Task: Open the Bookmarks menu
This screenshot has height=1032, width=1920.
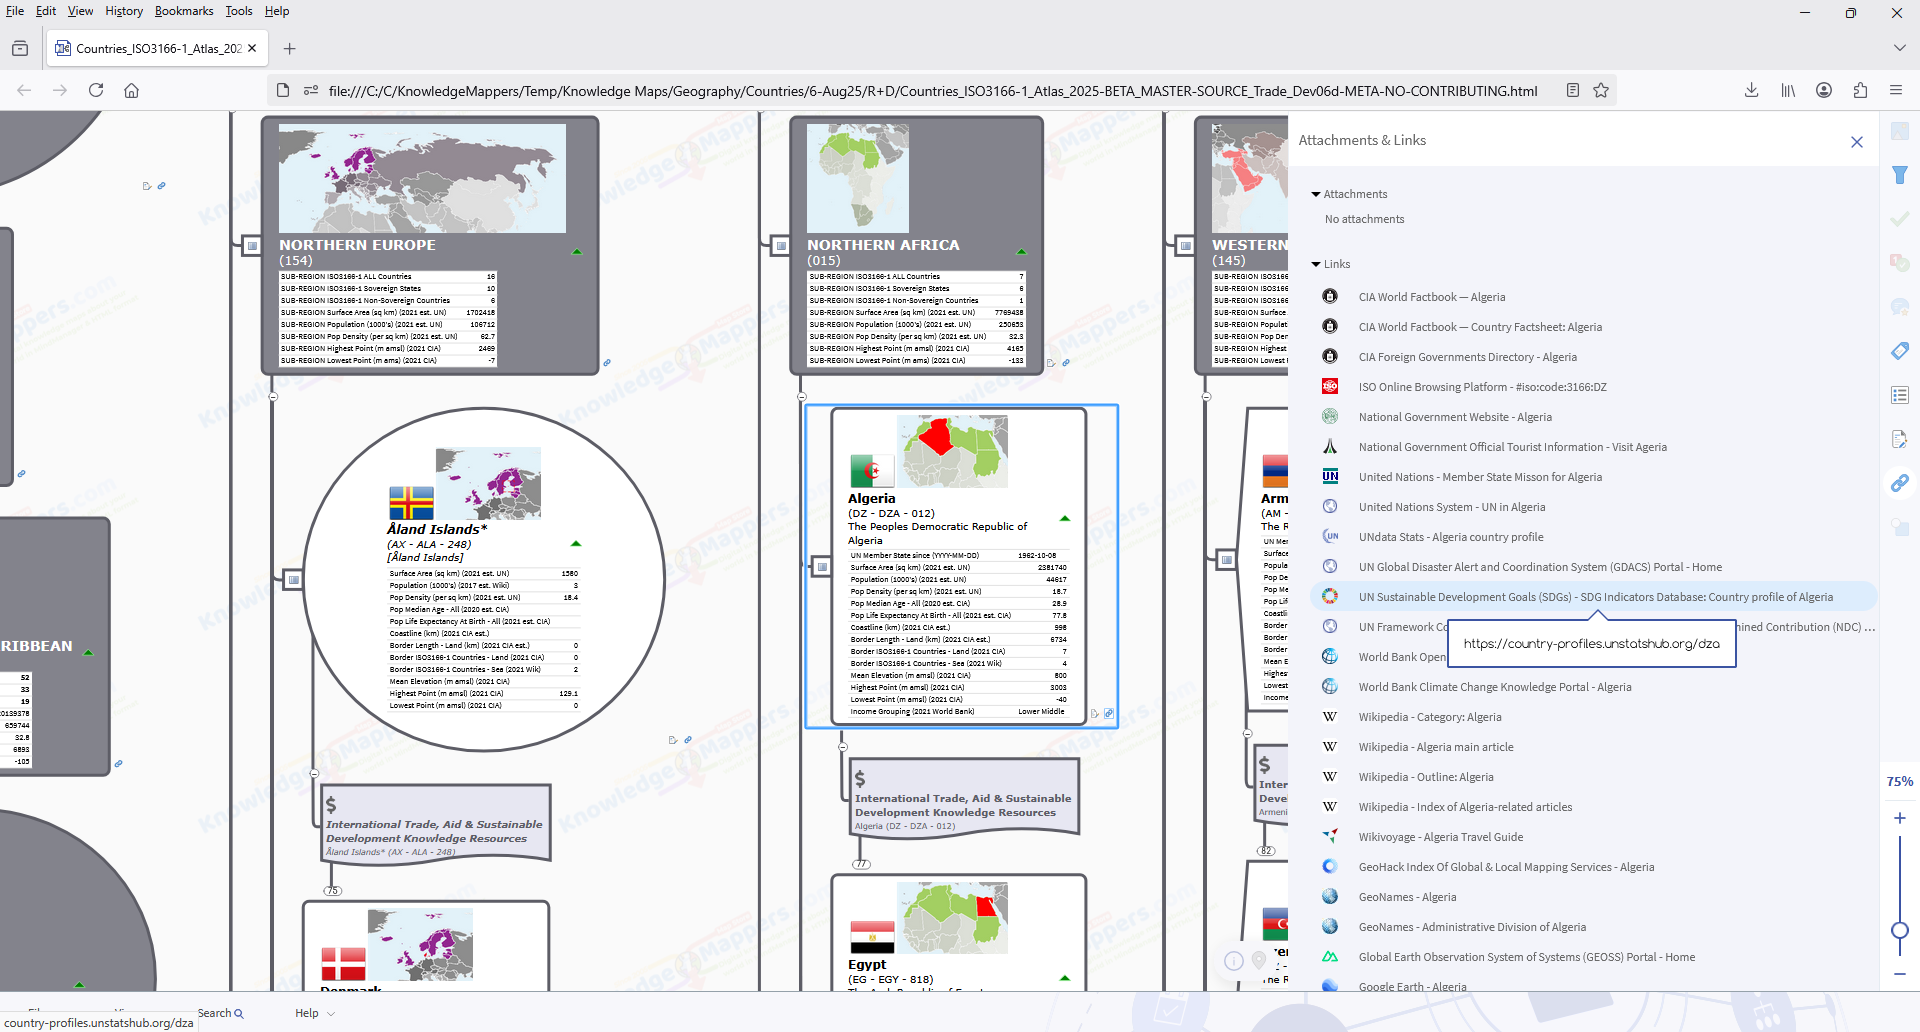Action: (184, 11)
